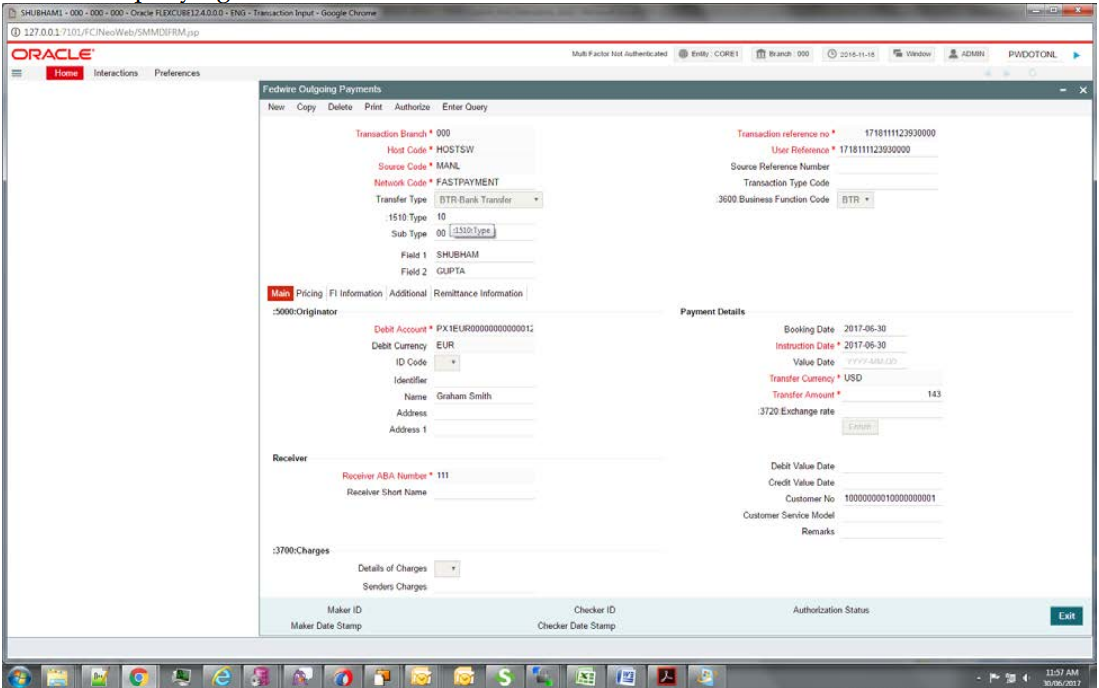
Task: Open the Interactions menu
Action: [116, 73]
